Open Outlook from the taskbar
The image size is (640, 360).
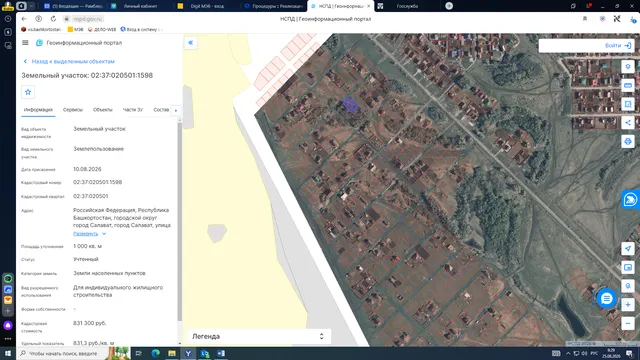click(x=204, y=353)
